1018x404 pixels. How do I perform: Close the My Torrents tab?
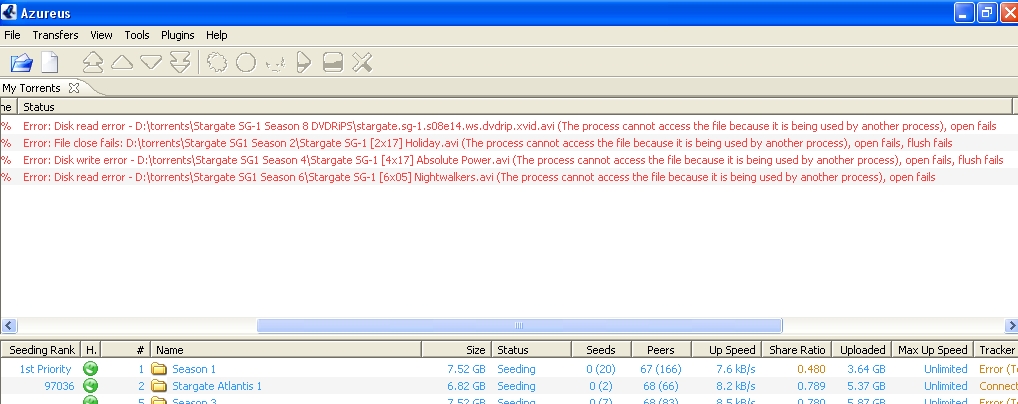click(74, 87)
